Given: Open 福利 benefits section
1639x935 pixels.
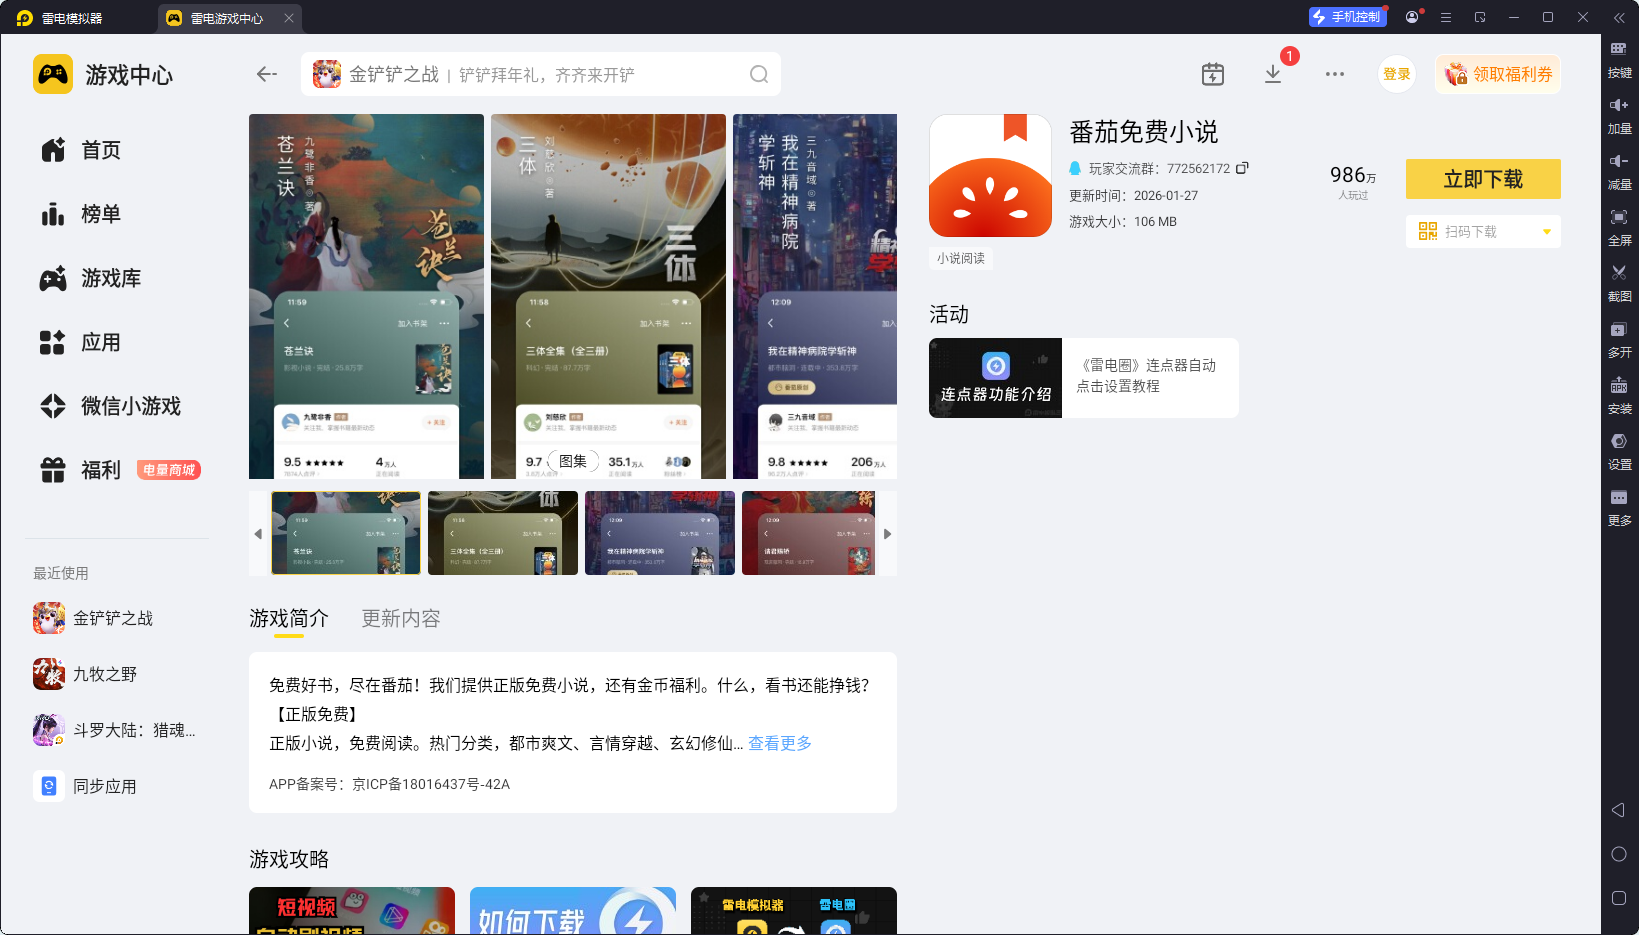Looking at the screenshot, I should coord(80,470).
